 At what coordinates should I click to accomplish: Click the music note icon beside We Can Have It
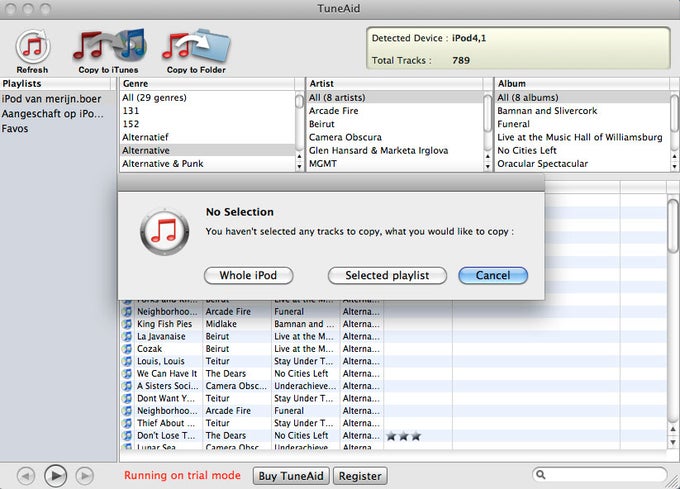[x=127, y=373]
